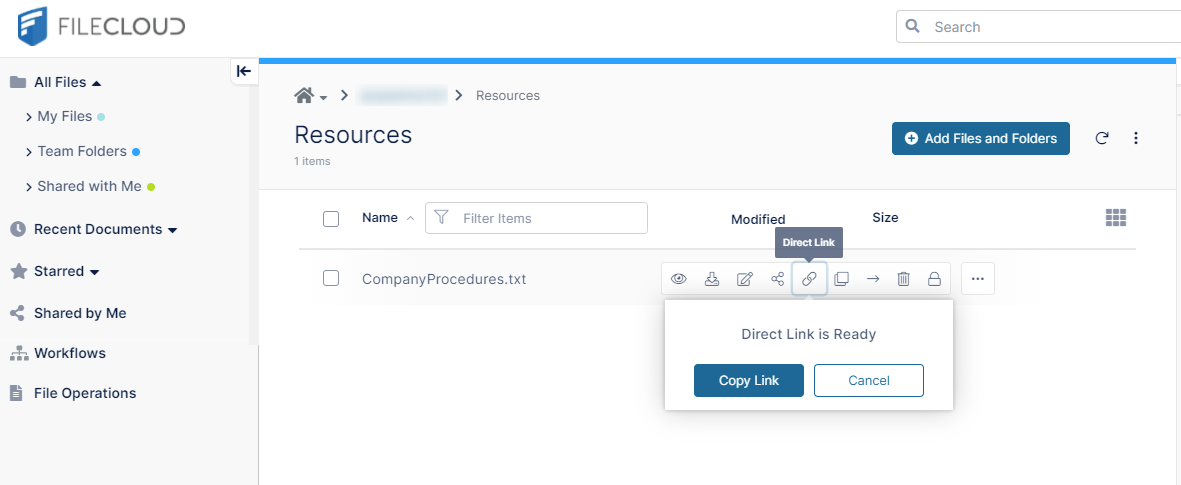1181x485 pixels.
Task: Check the select-all checkbox in header
Action: 331,218
